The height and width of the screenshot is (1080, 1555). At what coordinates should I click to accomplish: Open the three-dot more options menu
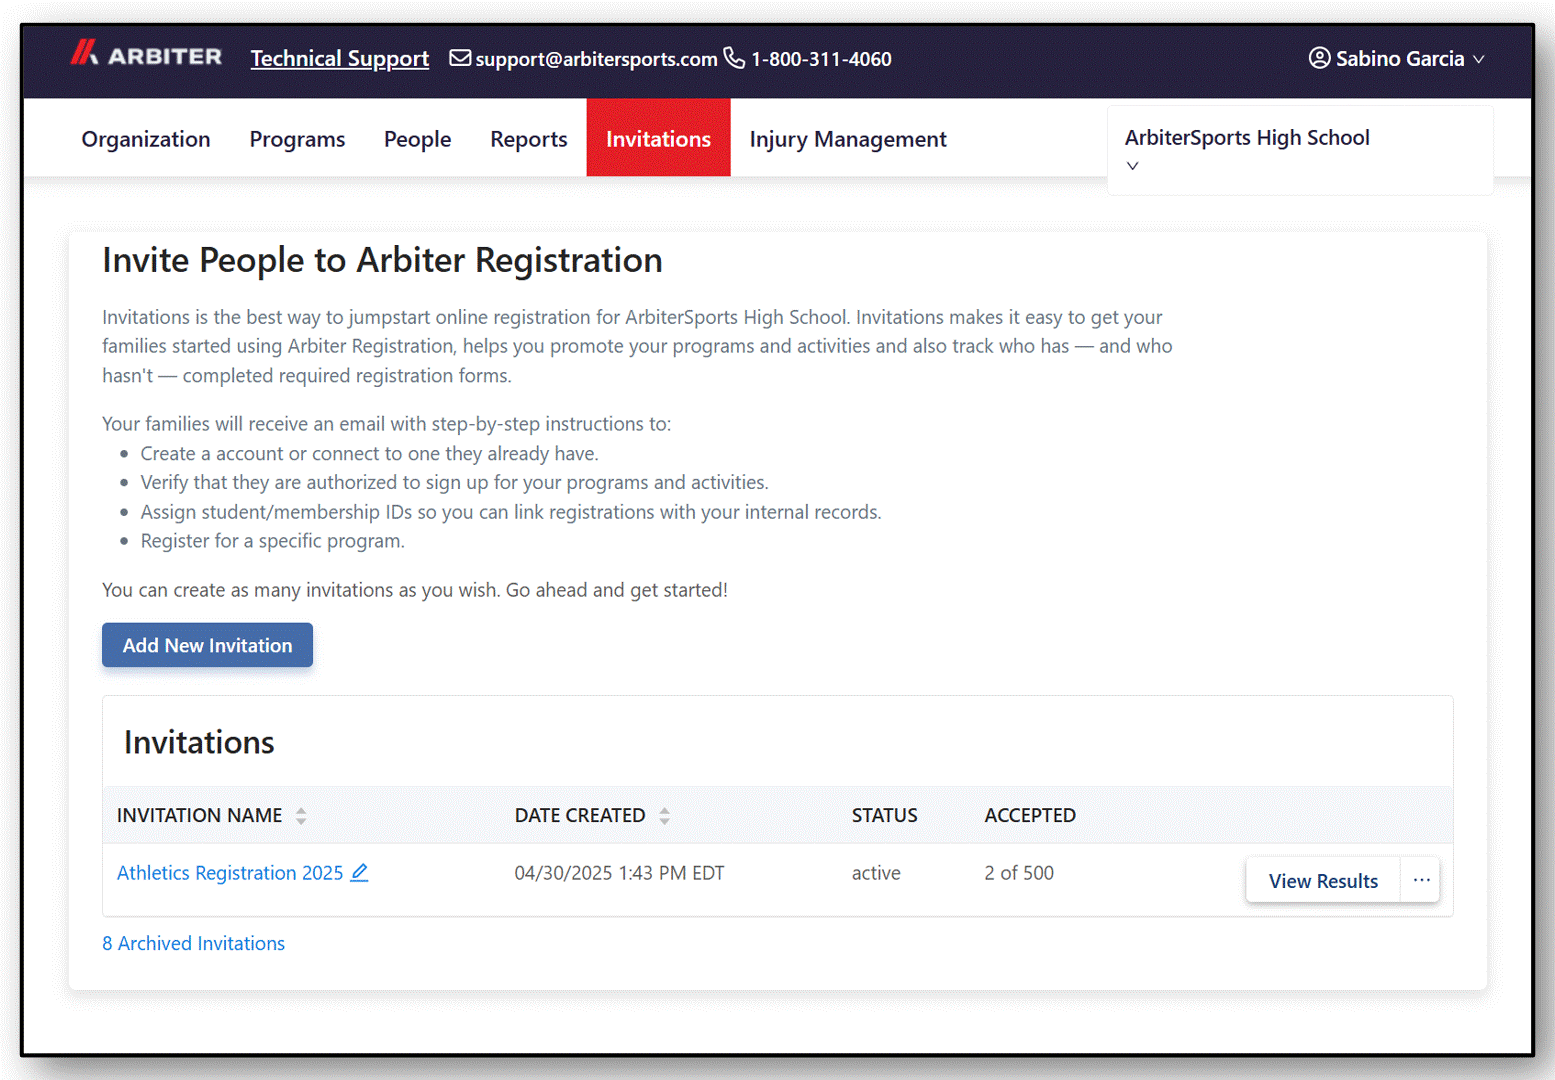pyautogui.click(x=1421, y=880)
